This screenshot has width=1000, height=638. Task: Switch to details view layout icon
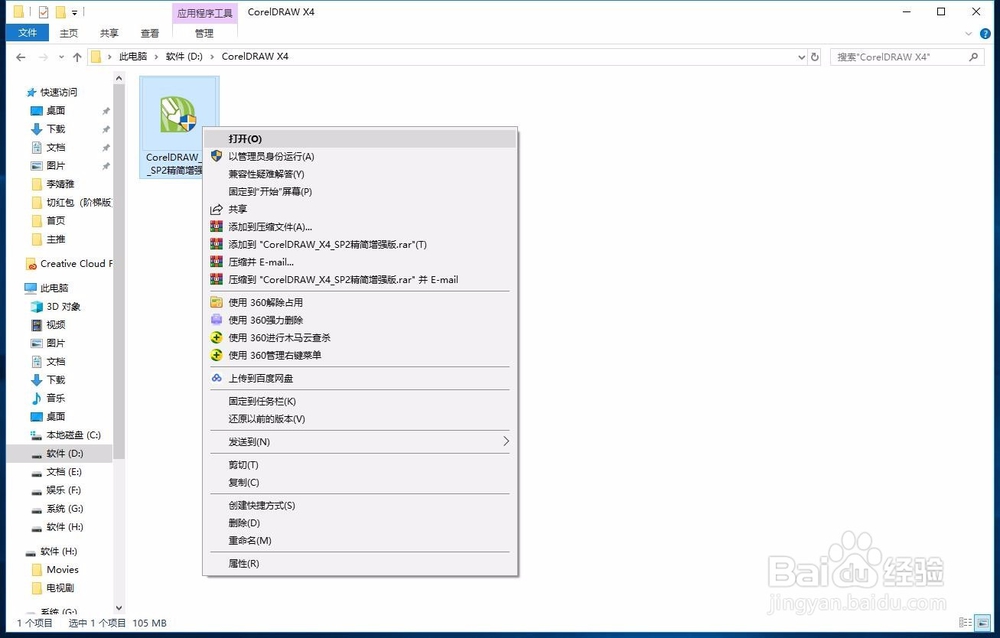(966, 623)
